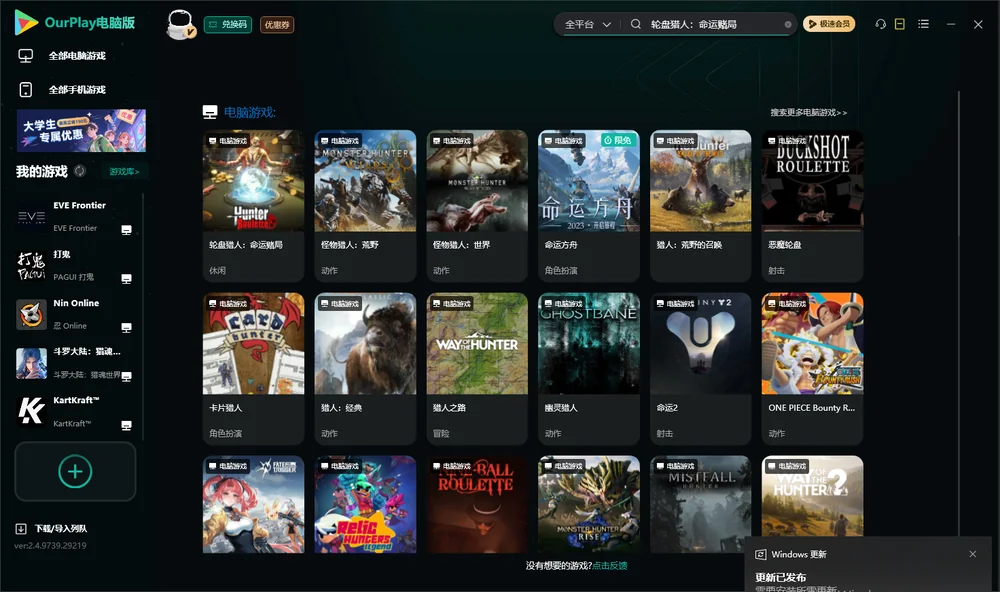Screen dimensions: 1000x592
Task: Open the Mistfall Hunter card
Action: 700,504
